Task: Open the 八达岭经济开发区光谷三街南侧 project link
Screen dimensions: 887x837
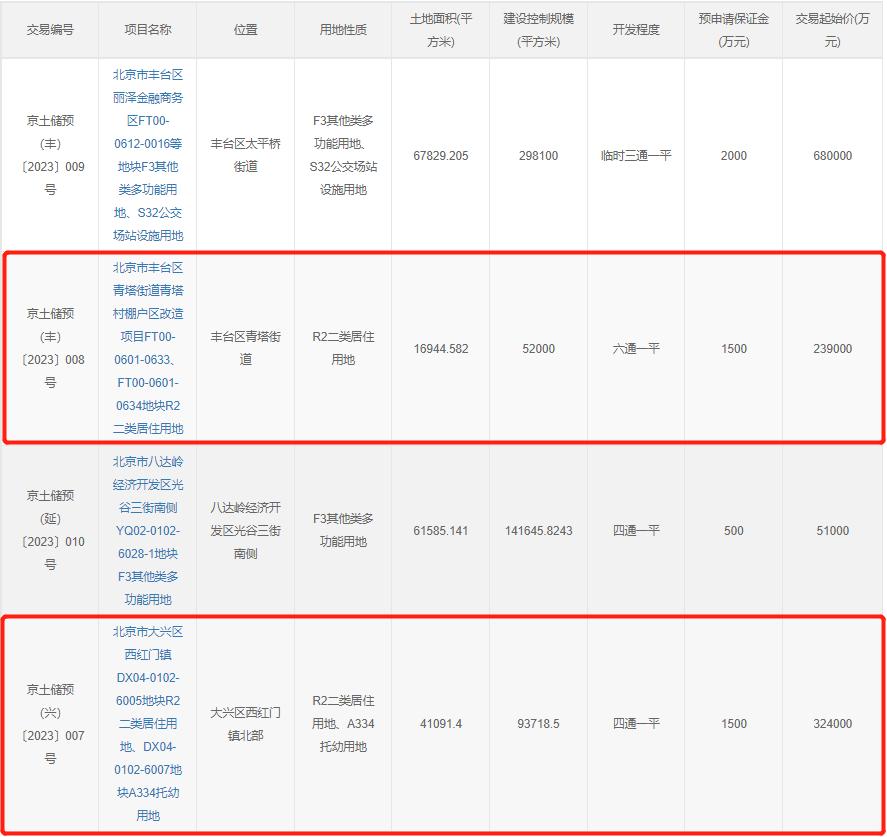Action: (147, 531)
